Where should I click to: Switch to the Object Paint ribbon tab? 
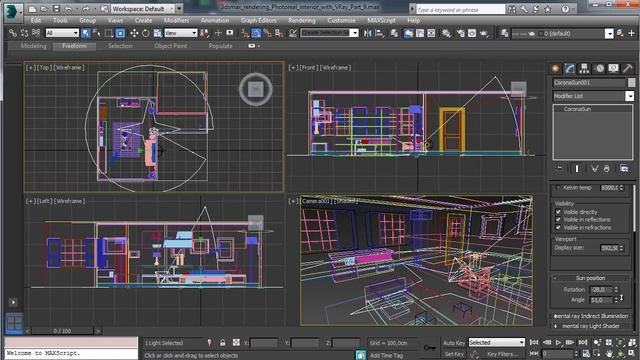[x=171, y=46]
